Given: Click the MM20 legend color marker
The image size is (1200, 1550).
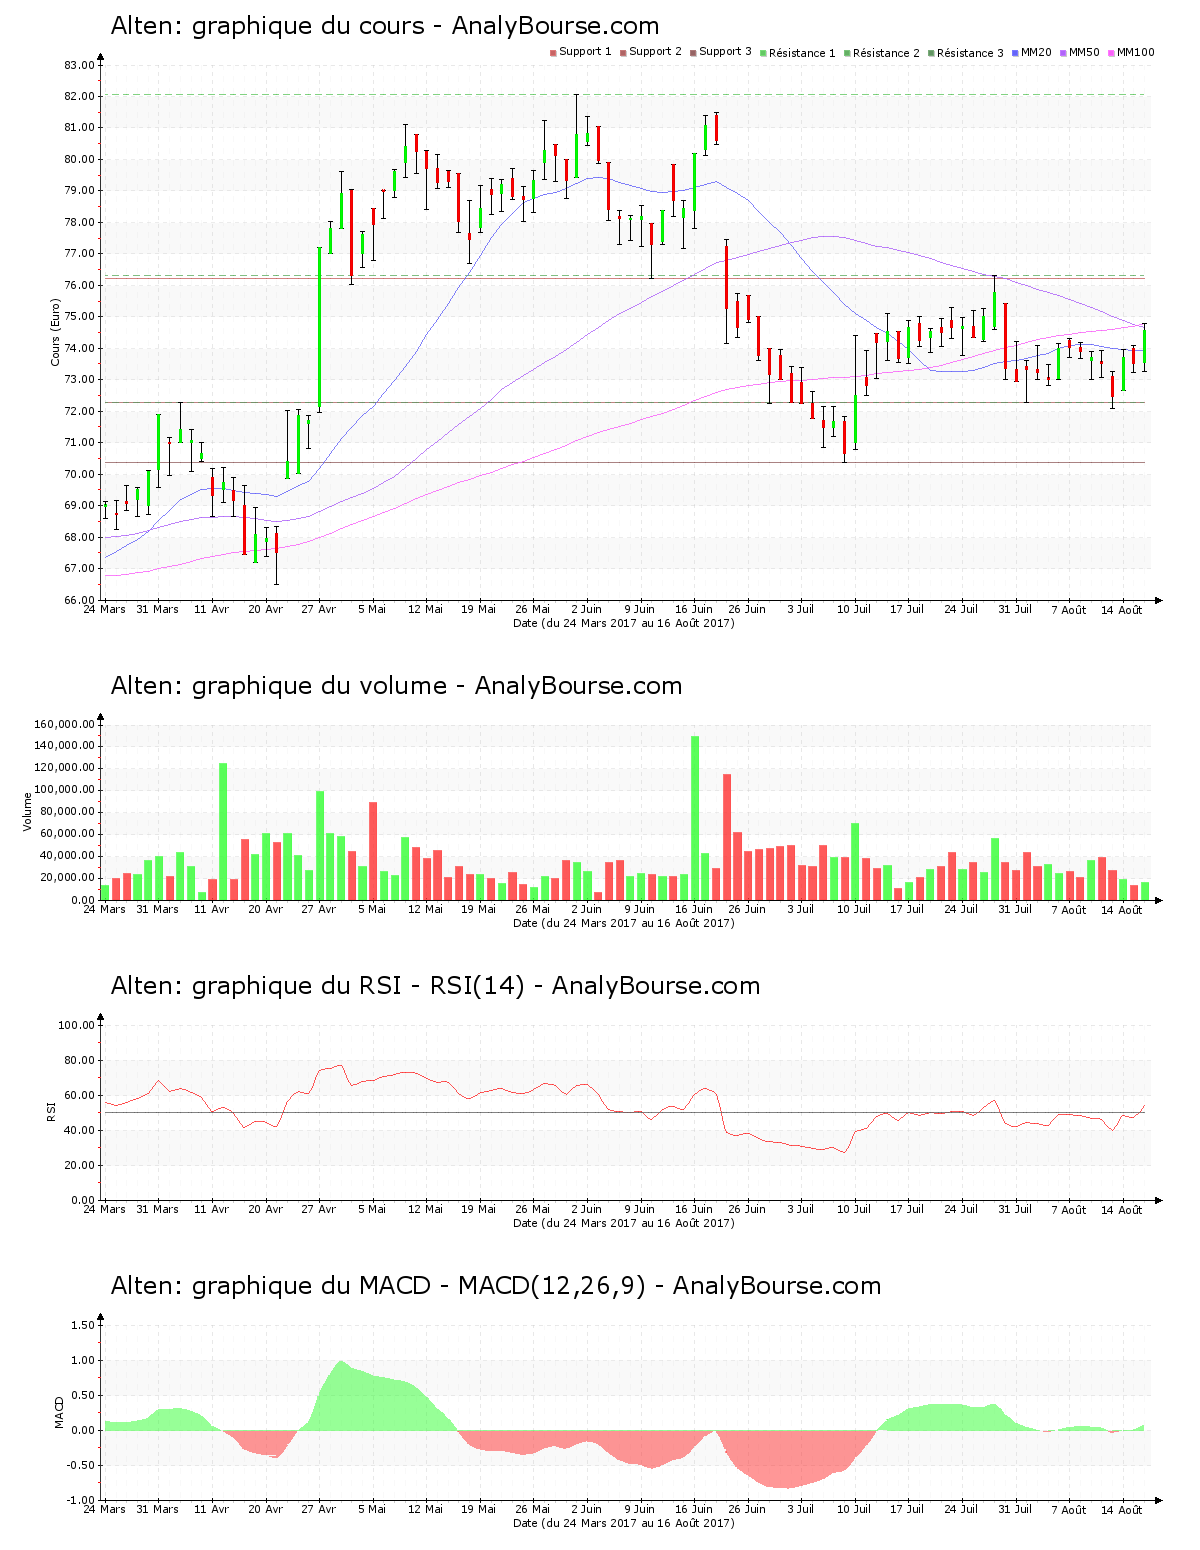Looking at the screenshot, I should [x=1015, y=53].
